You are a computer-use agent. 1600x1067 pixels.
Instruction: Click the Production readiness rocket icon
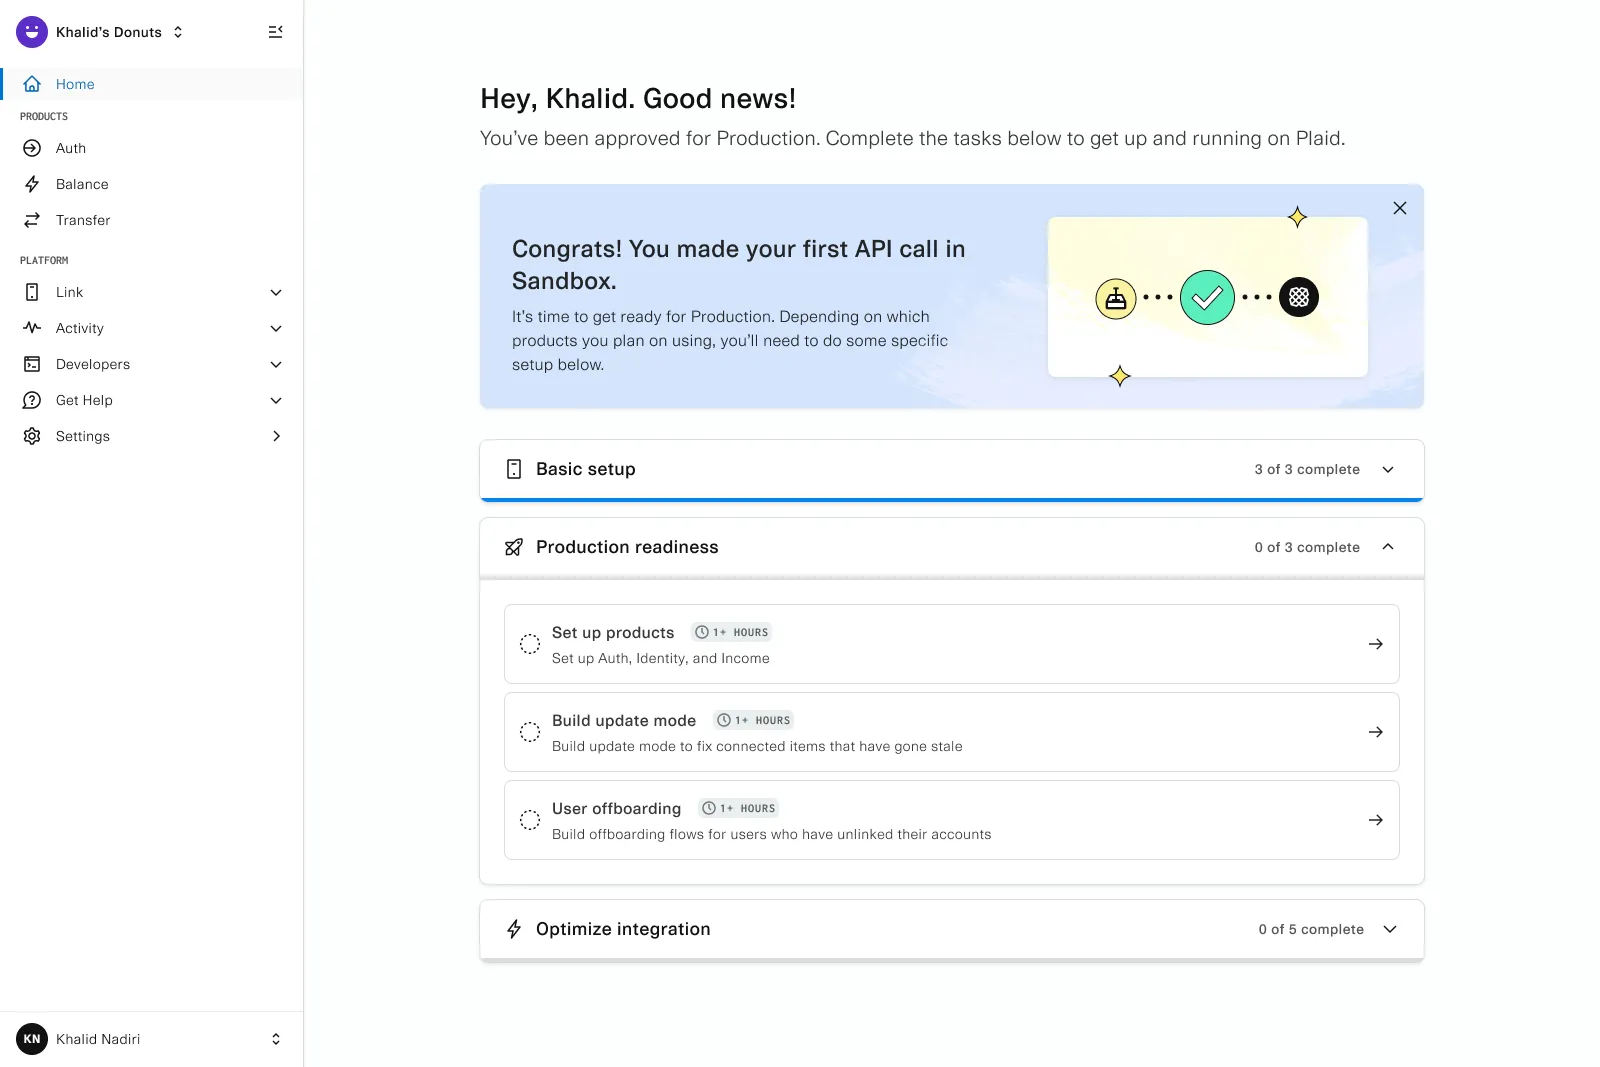tap(514, 547)
